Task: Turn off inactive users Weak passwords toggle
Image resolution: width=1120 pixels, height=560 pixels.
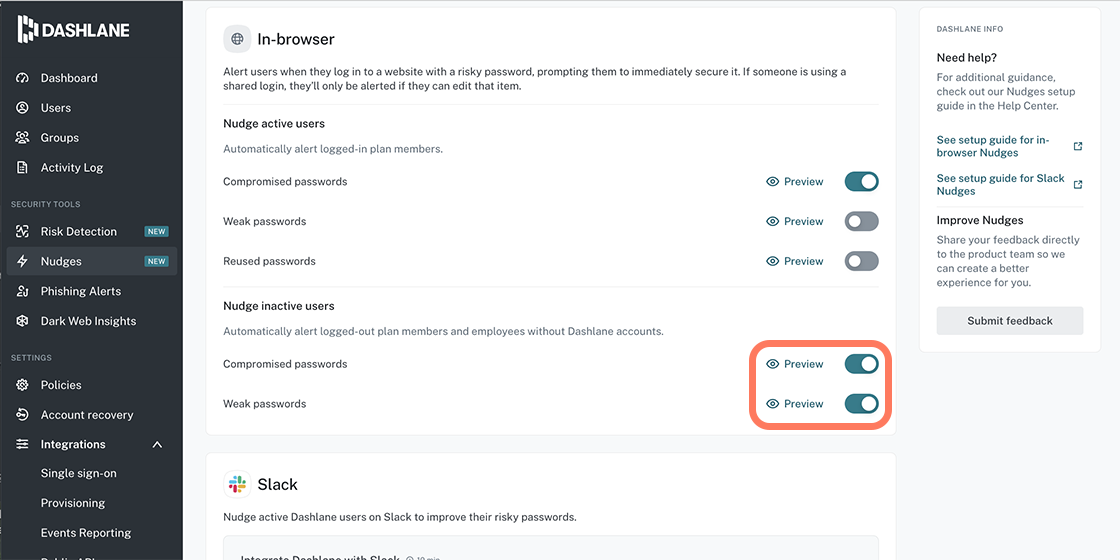Action: [x=861, y=404]
